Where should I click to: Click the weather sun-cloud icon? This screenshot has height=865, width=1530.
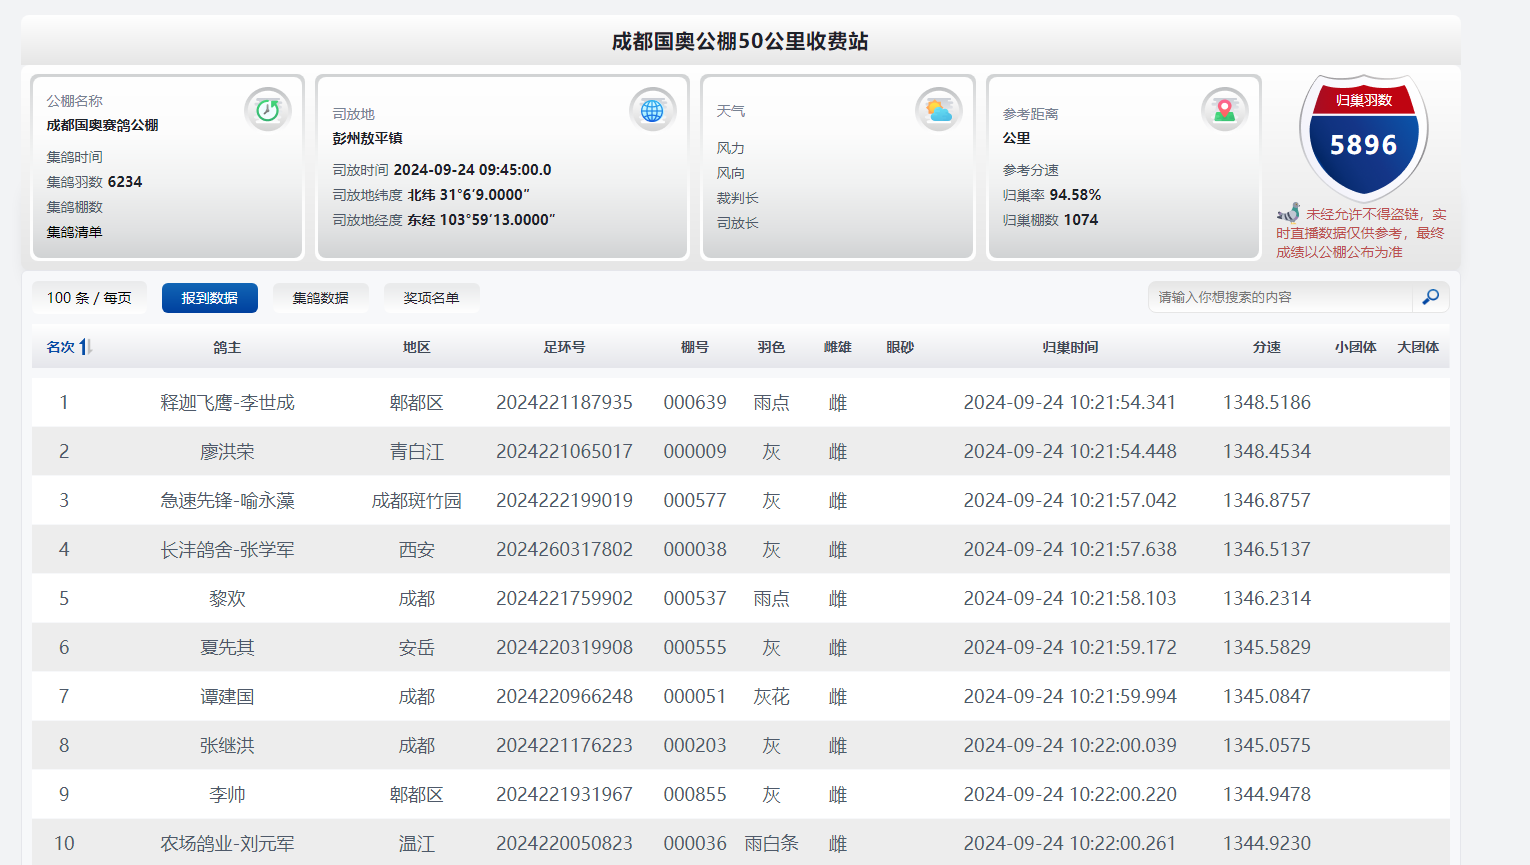click(938, 110)
